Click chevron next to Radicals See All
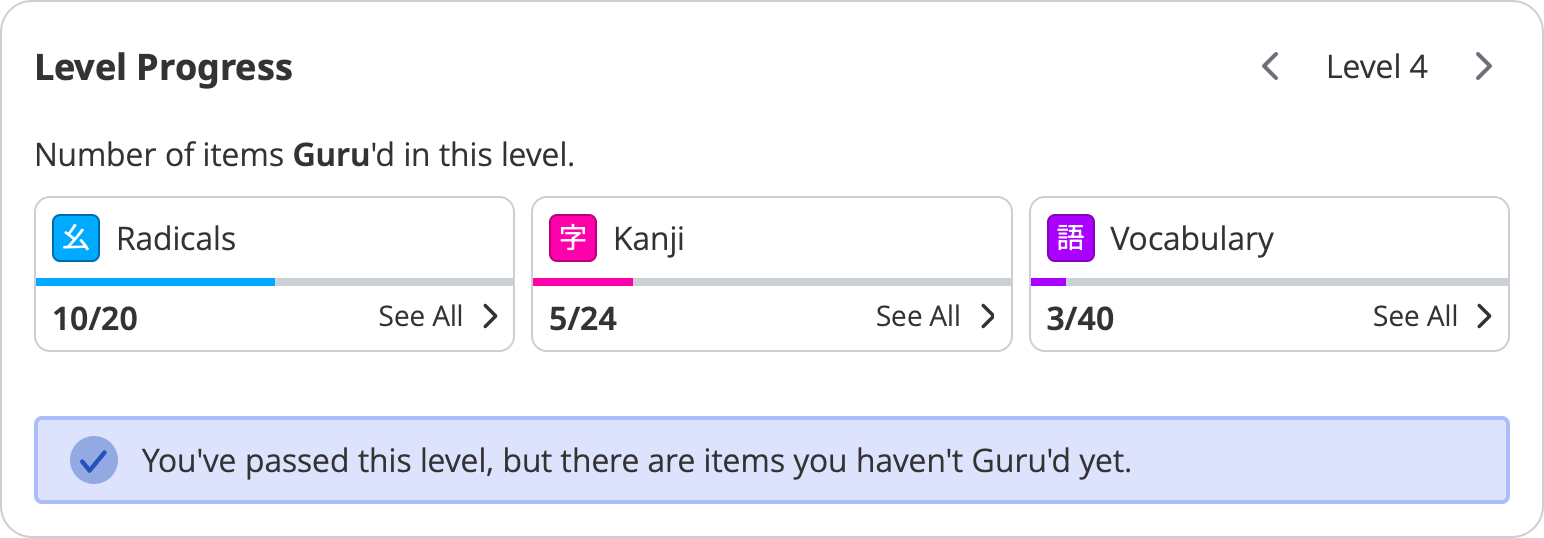The height and width of the screenshot is (538, 1544). pyautogui.click(x=490, y=317)
